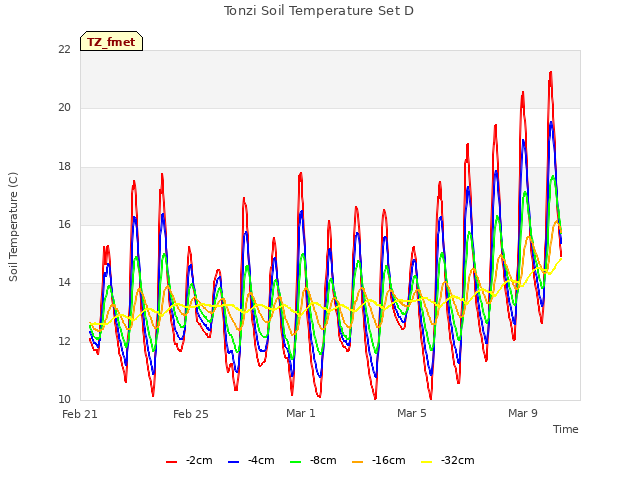Click the 12 y-axis tick label
This screenshot has height=480, width=640.
(64, 341)
